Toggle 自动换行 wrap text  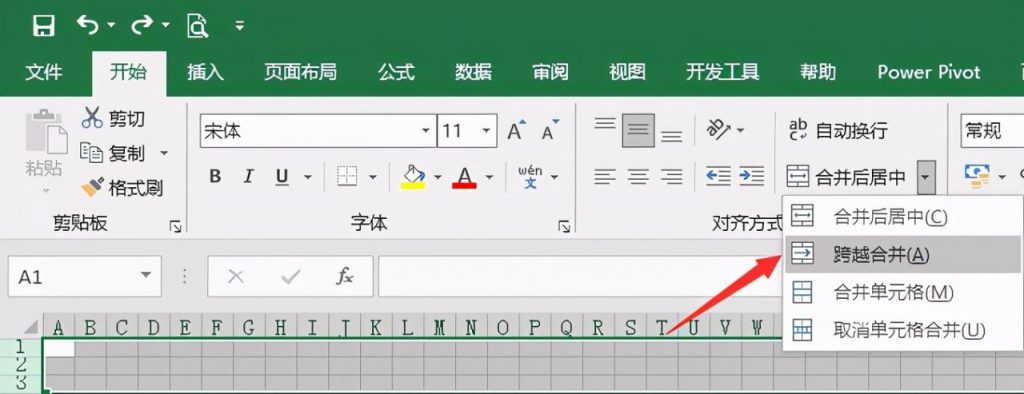point(839,130)
